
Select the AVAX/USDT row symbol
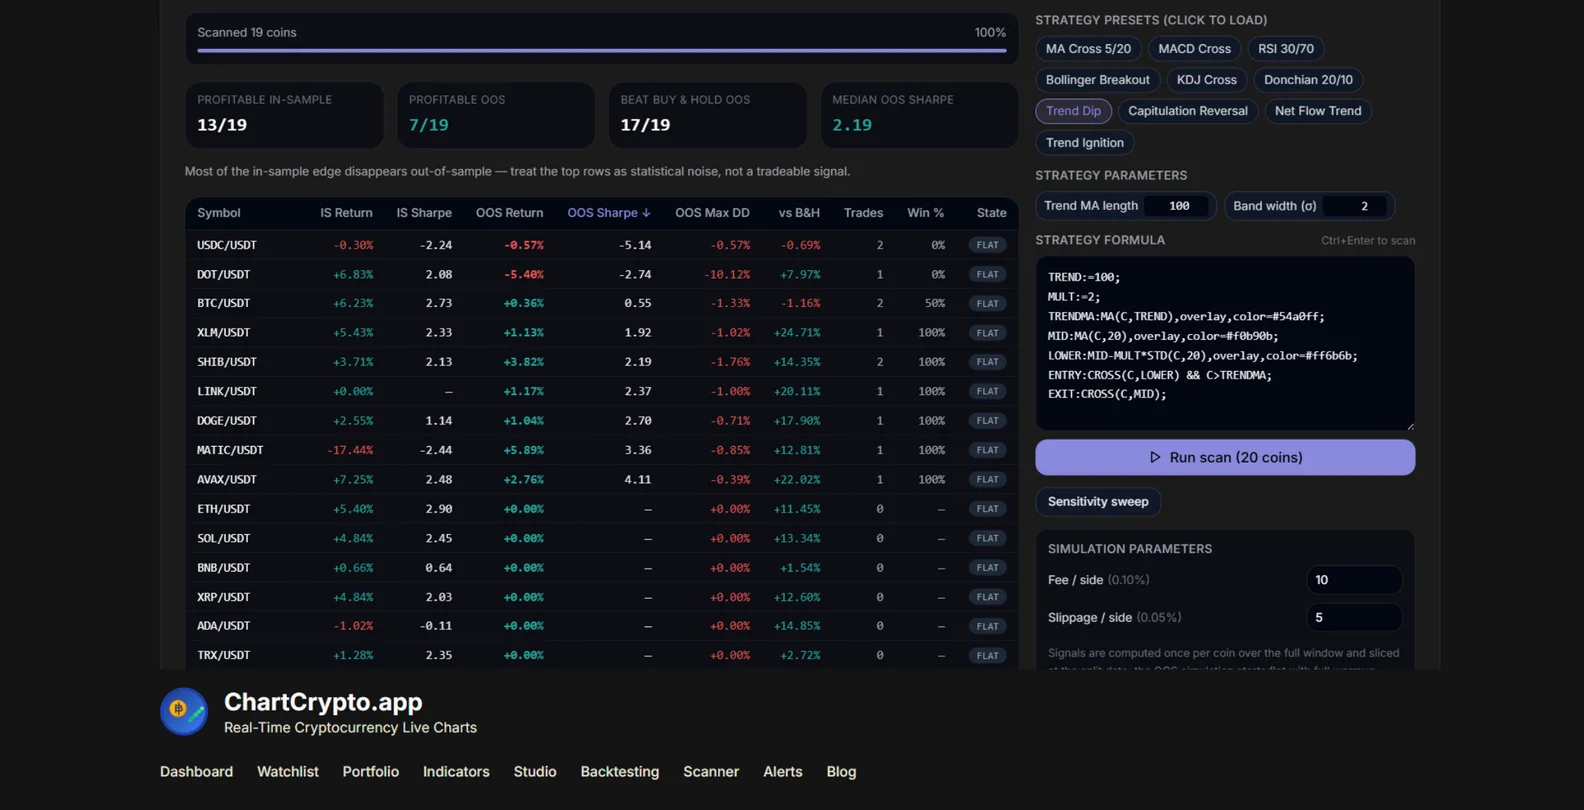[x=226, y=479]
